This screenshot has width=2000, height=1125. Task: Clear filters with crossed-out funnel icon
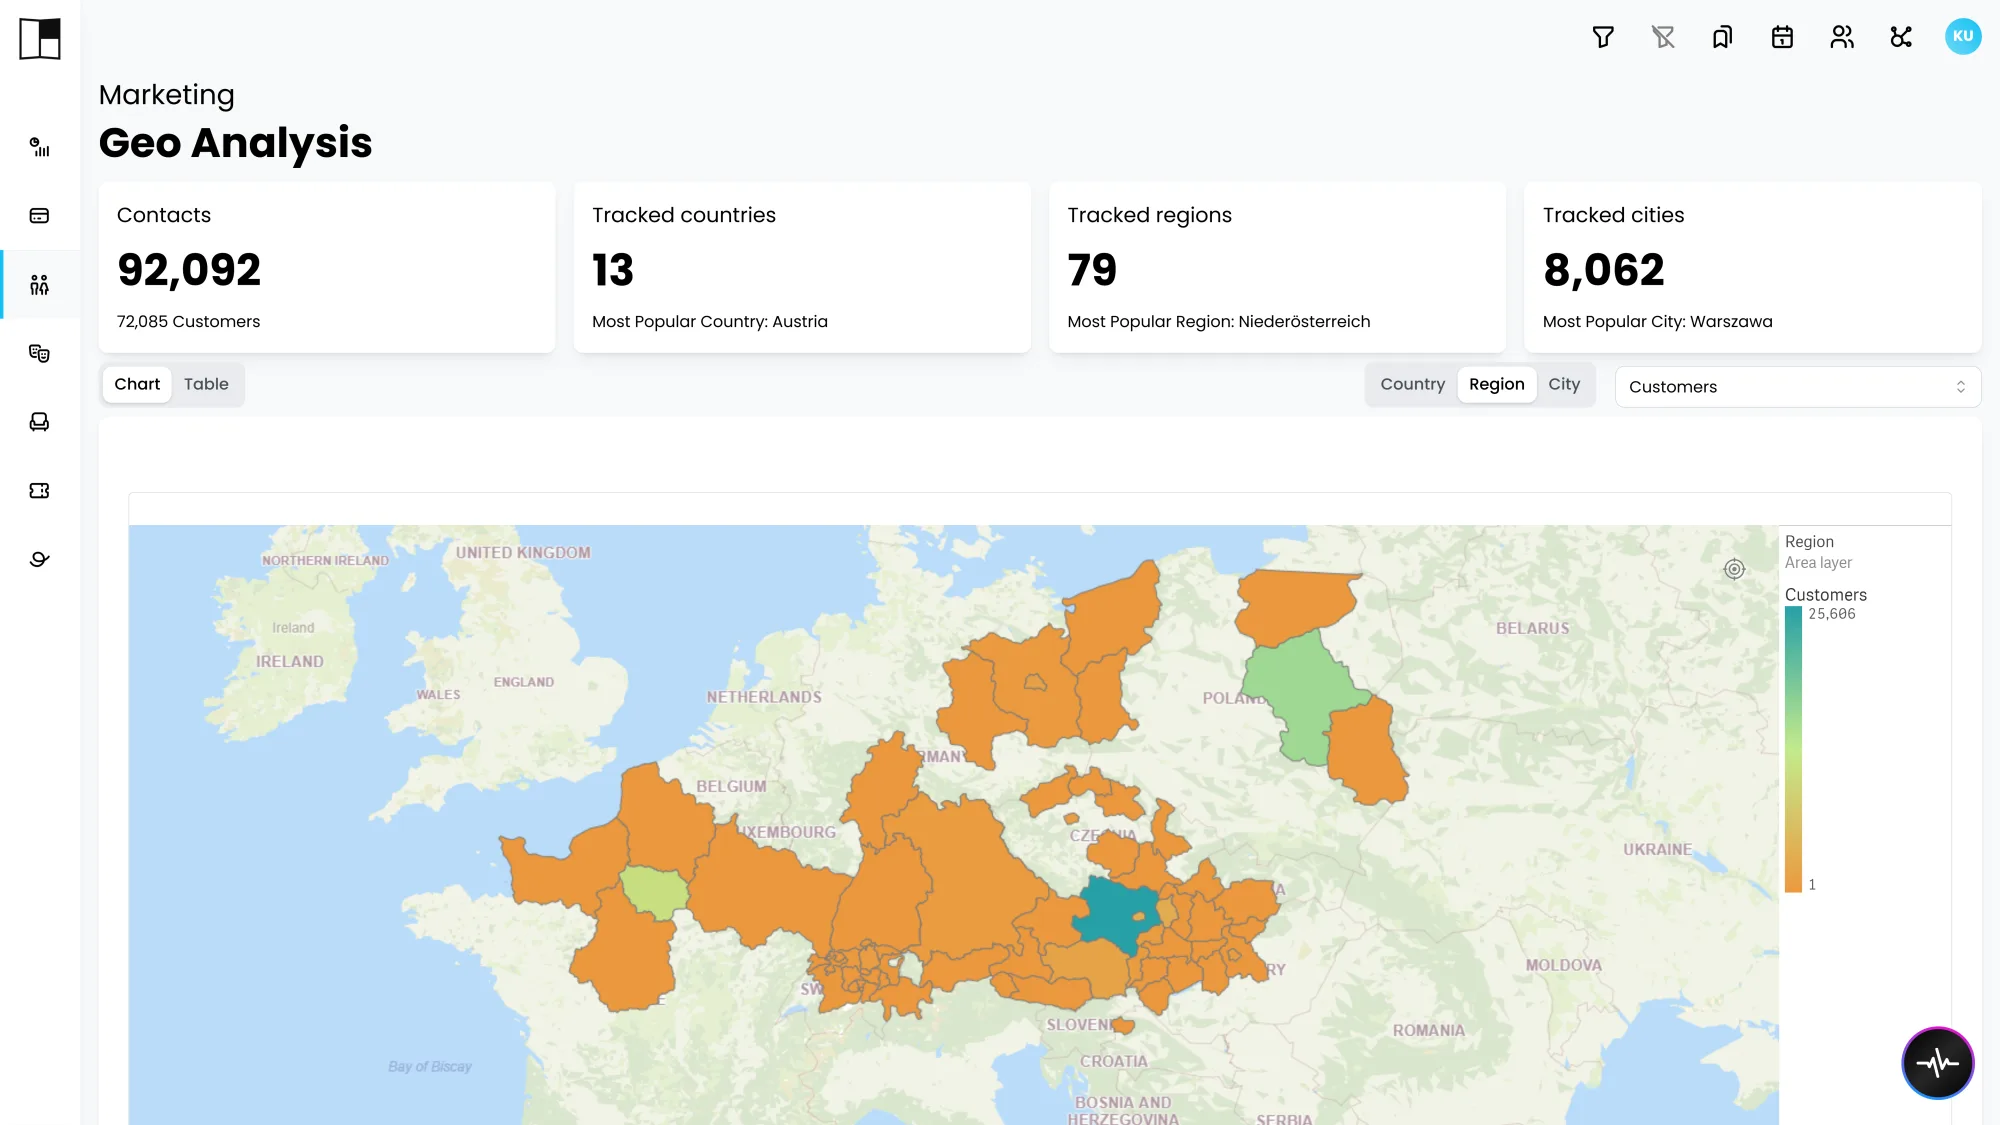pyautogui.click(x=1663, y=37)
